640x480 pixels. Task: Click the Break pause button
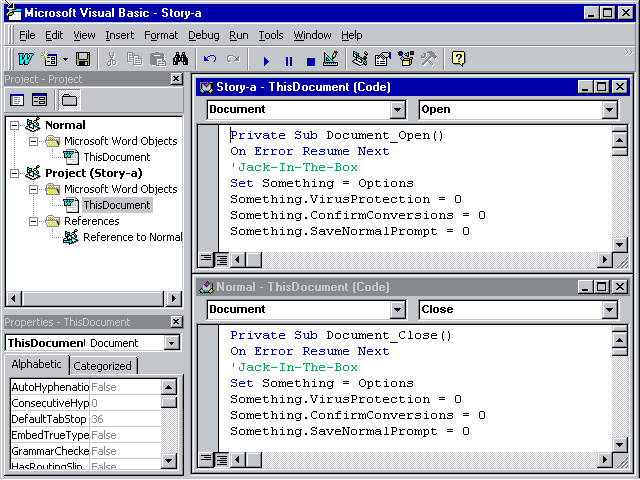point(289,61)
